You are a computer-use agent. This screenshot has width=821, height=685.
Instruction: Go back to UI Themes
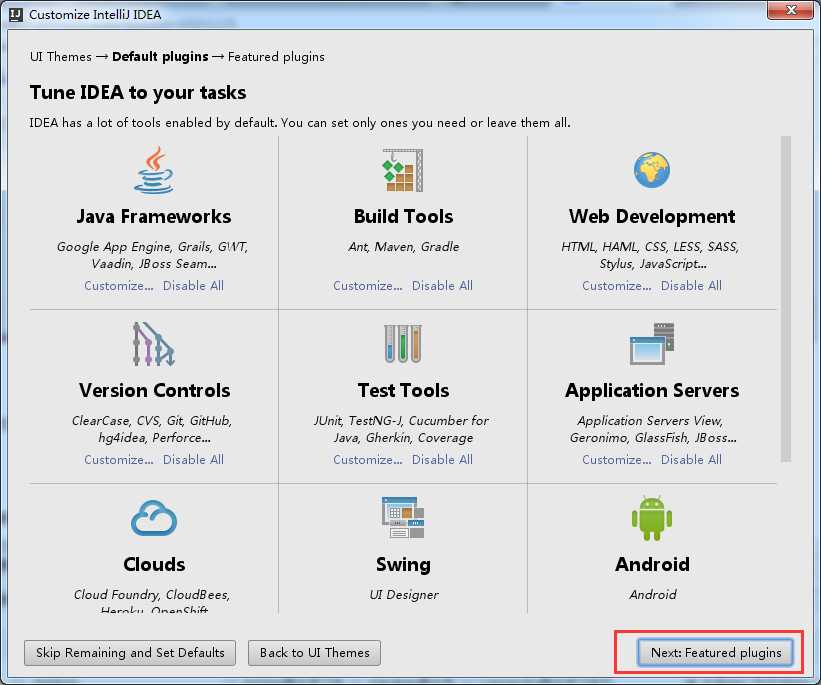click(x=314, y=653)
